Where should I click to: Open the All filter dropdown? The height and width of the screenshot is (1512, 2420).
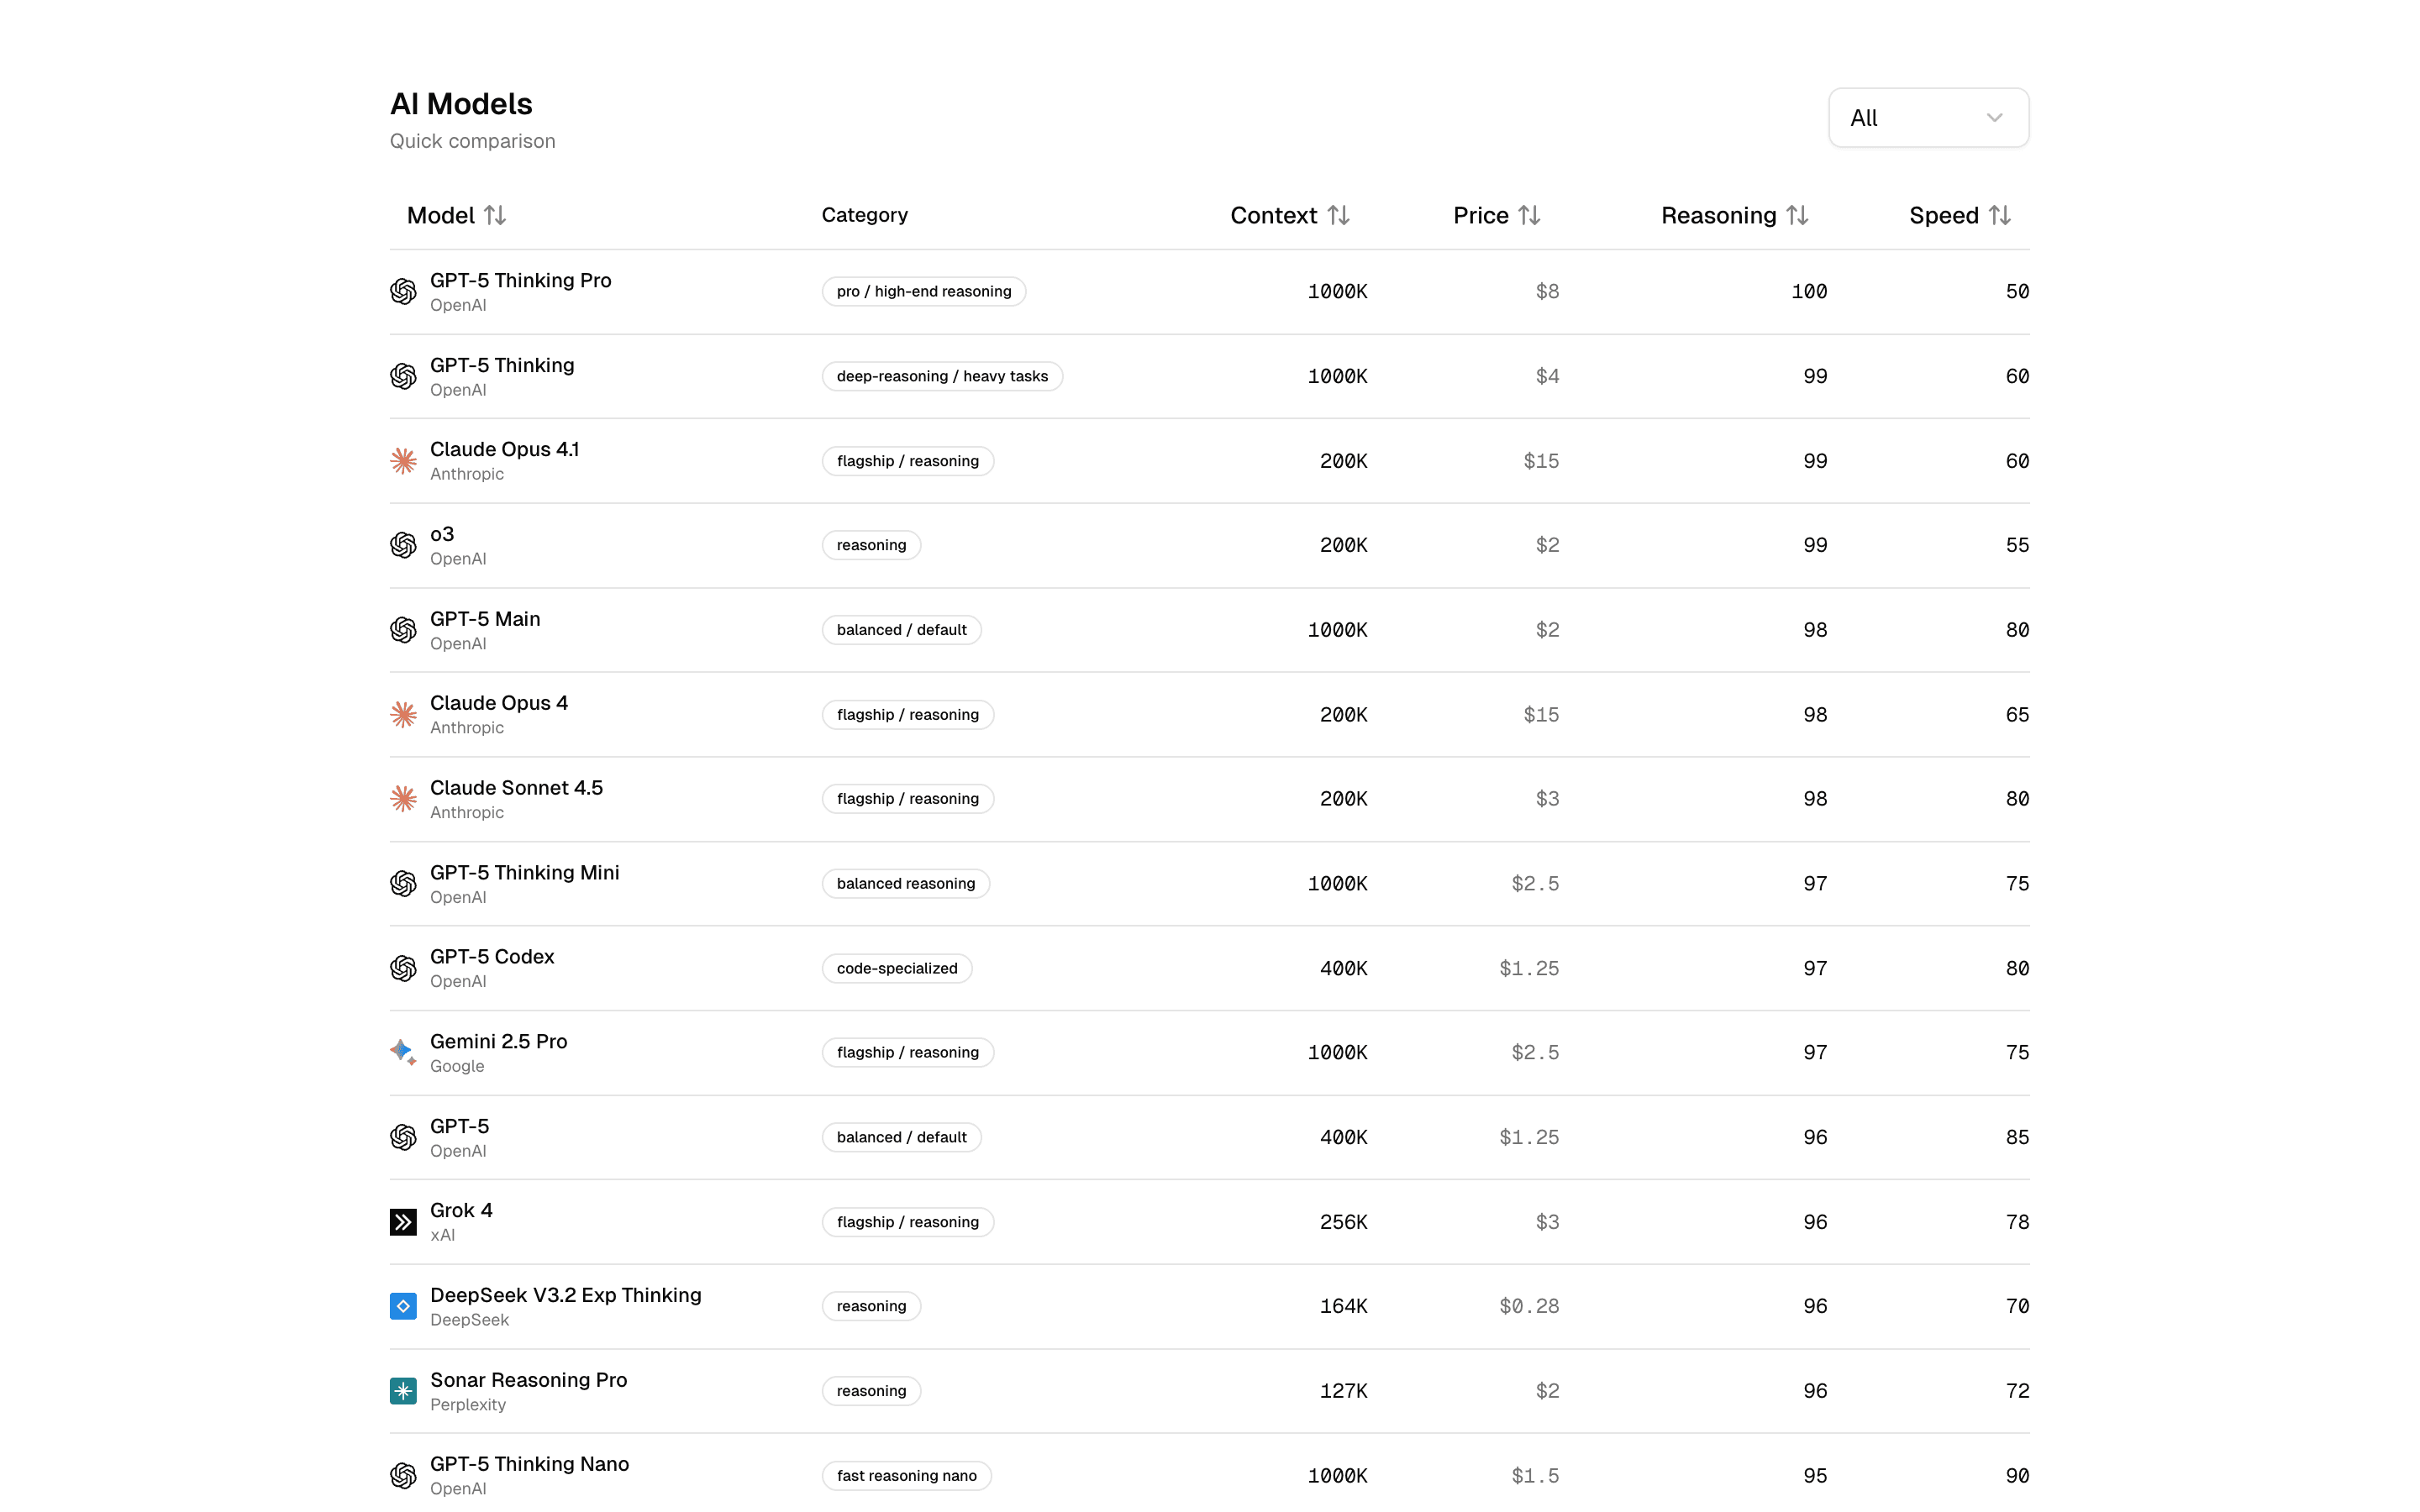point(1928,117)
